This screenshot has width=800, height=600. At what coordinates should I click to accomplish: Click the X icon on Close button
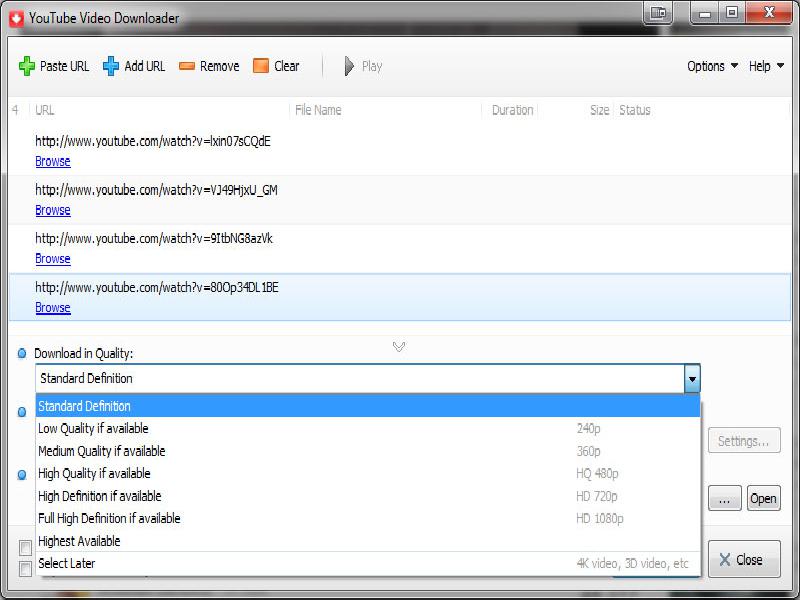pyautogui.click(x=724, y=560)
